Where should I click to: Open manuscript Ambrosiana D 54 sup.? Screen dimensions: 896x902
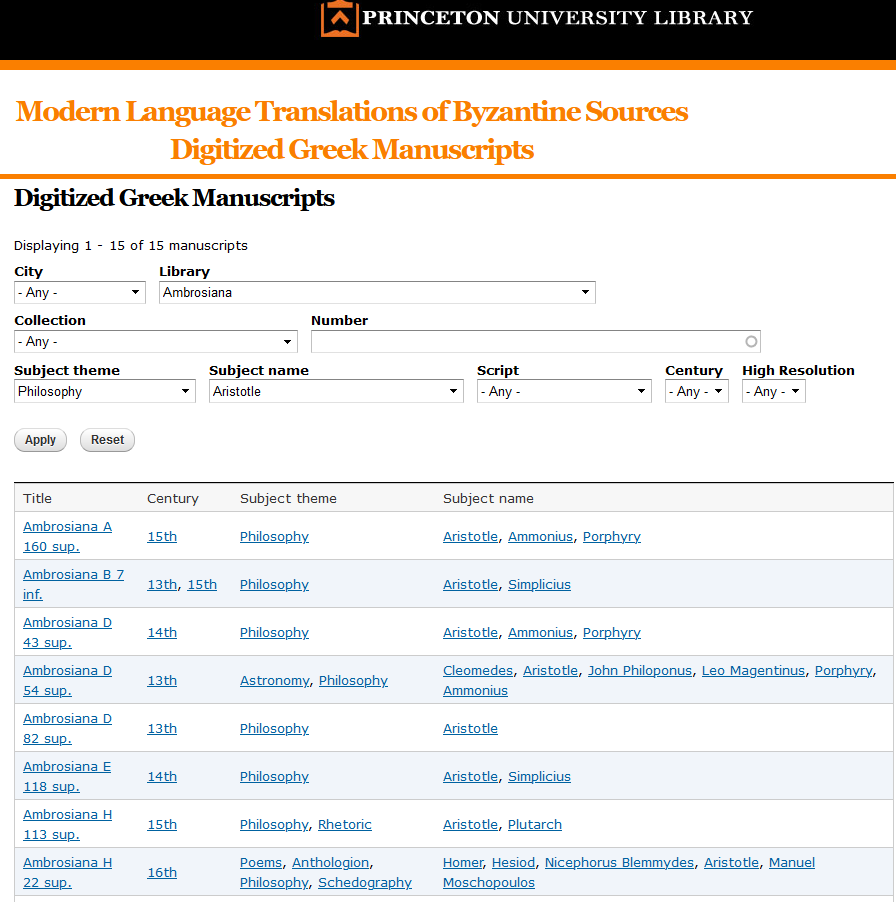[67, 680]
